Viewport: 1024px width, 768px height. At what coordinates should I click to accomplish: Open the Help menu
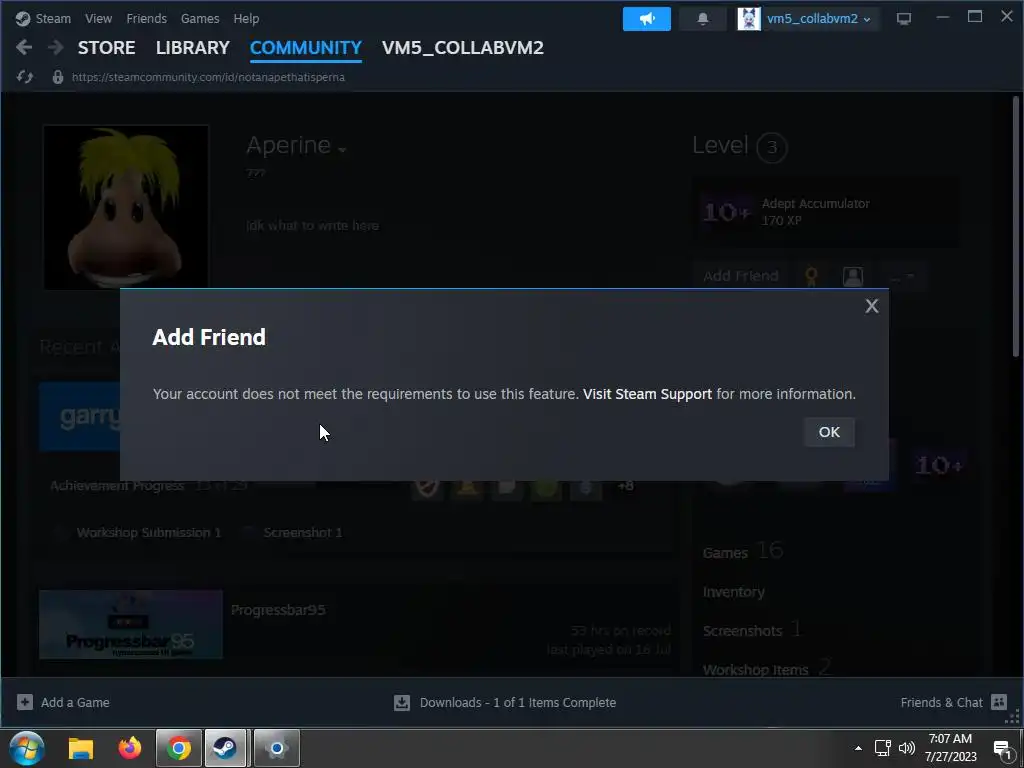click(246, 18)
